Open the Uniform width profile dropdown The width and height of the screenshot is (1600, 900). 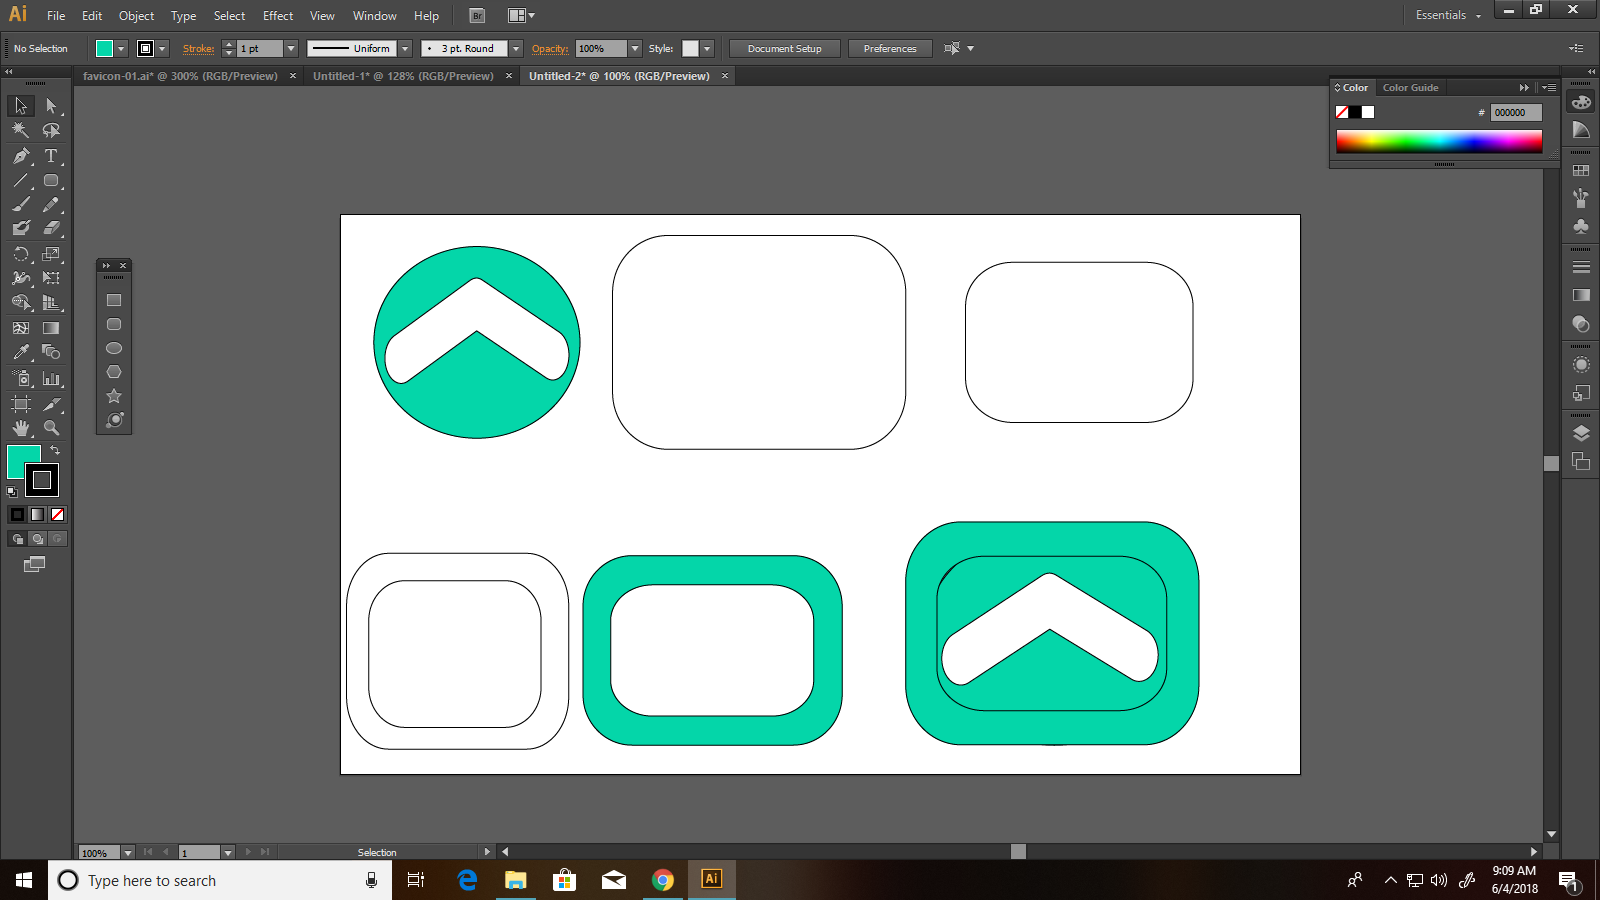coord(405,47)
